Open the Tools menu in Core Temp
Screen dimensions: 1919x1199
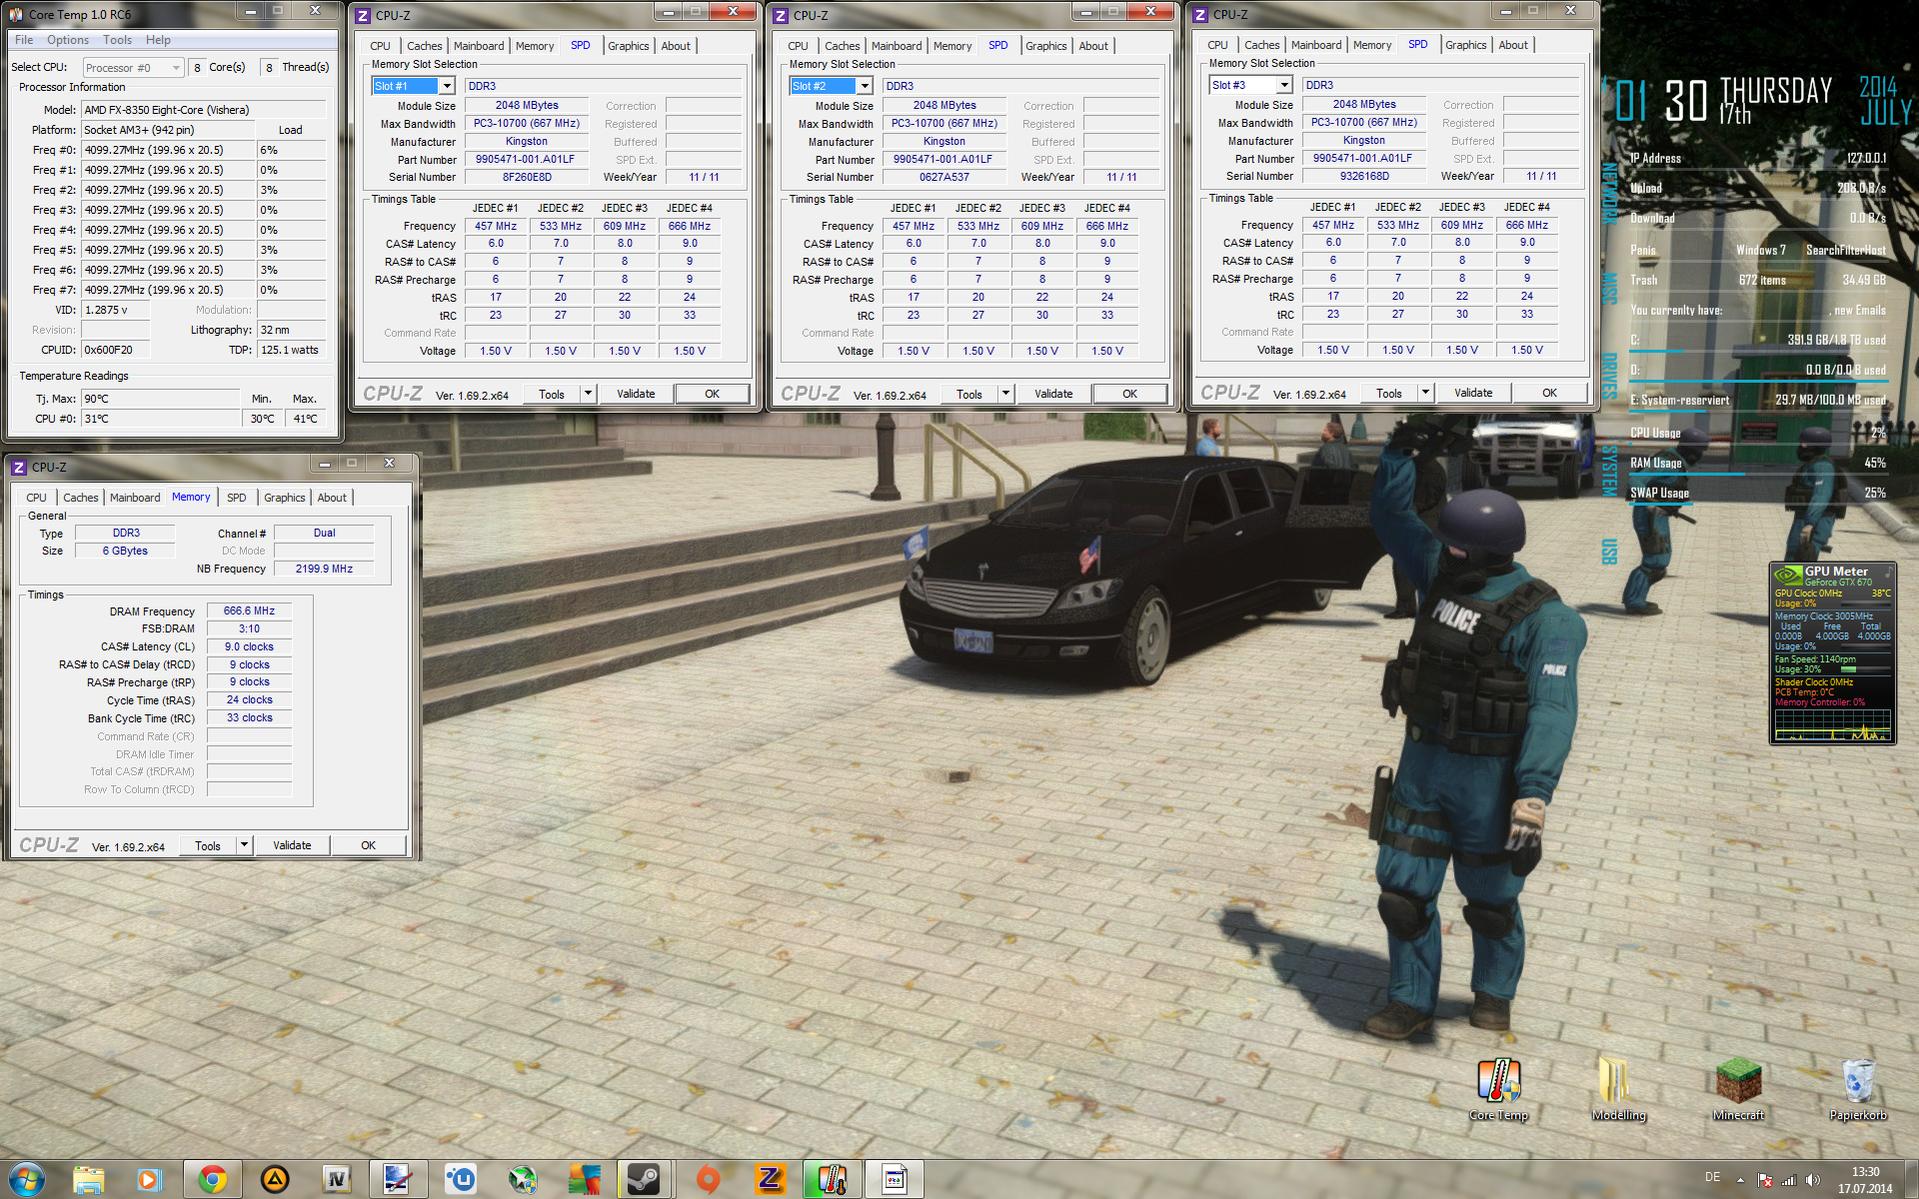pos(117,40)
